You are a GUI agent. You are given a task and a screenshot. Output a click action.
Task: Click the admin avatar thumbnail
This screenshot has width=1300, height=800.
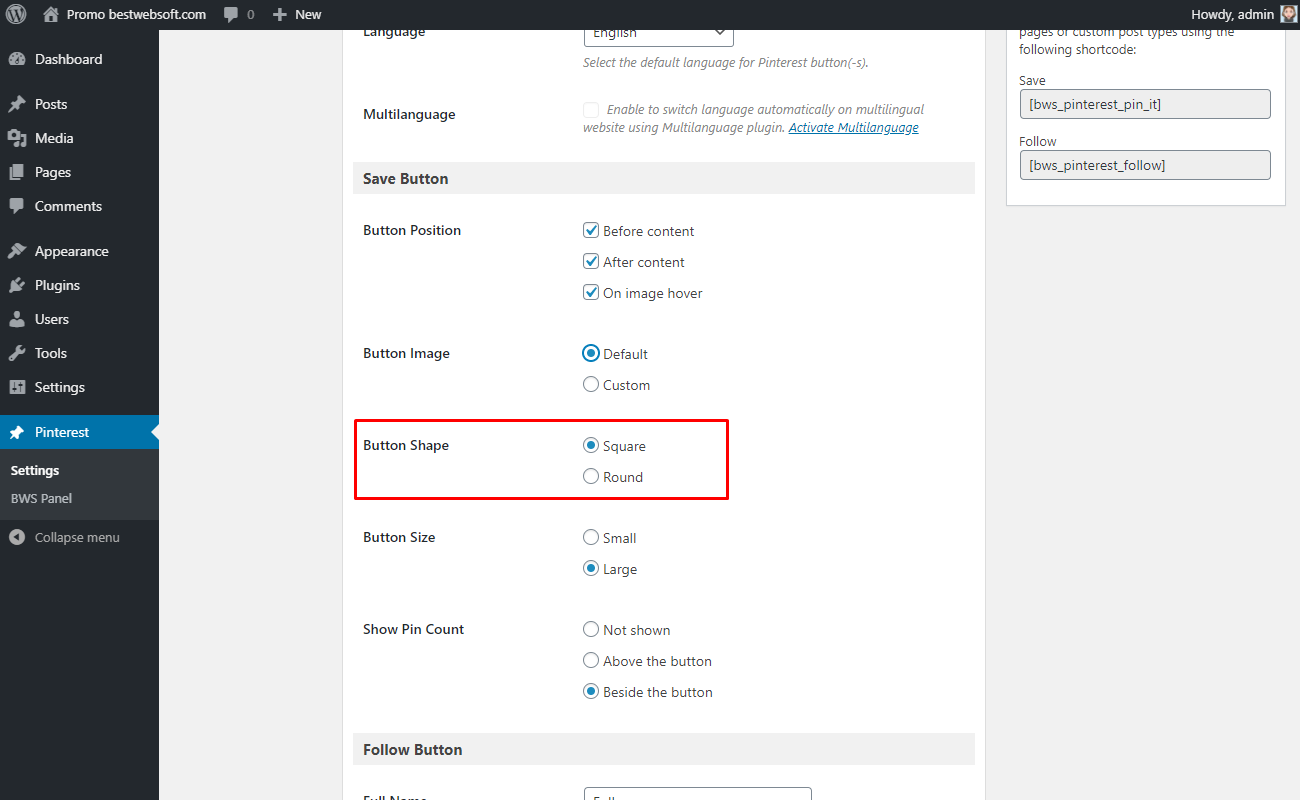pyautogui.click(x=1289, y=14)
